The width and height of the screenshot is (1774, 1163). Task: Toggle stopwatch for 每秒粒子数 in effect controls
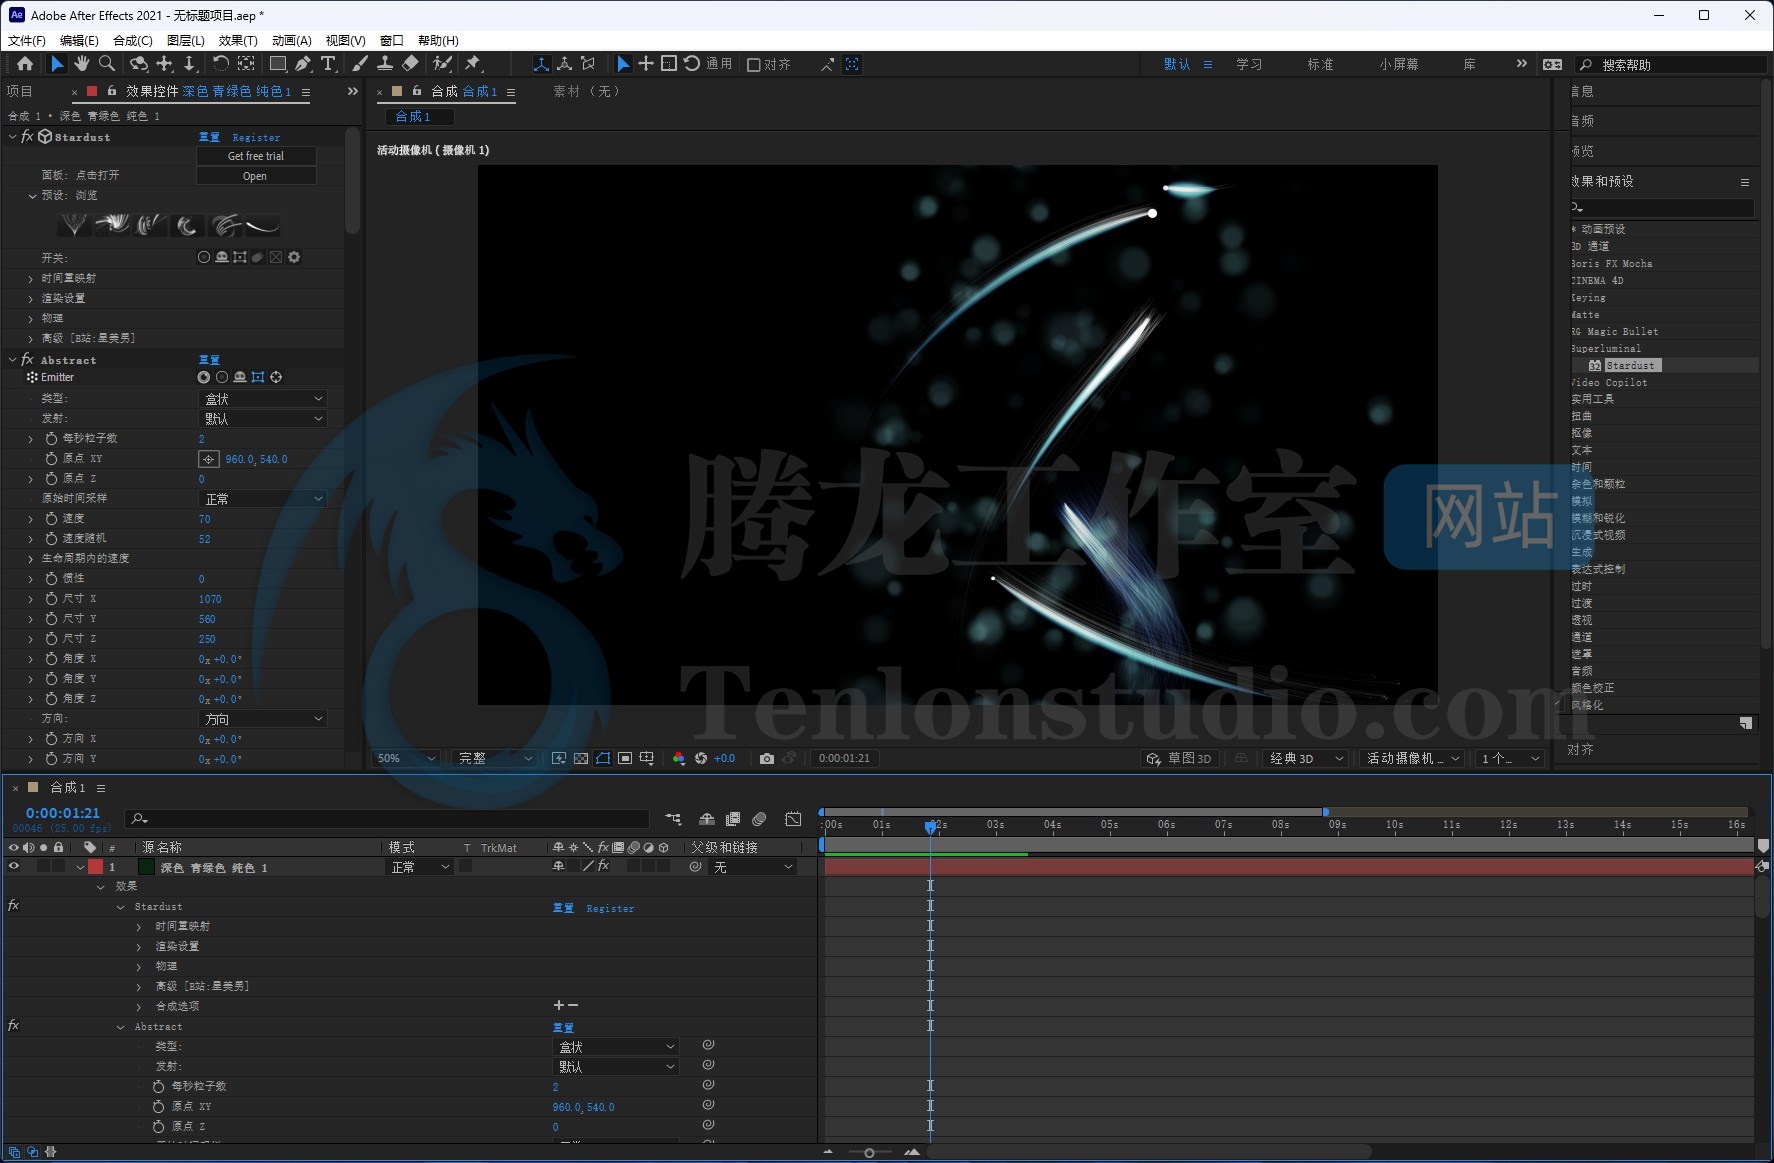[x=51, y=438]
